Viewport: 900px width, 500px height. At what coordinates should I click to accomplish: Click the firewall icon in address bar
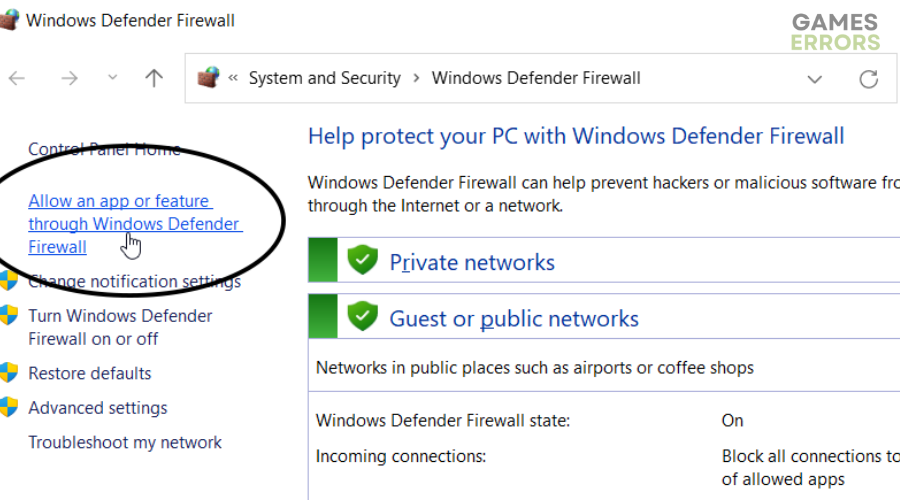[x=208, y=77]
